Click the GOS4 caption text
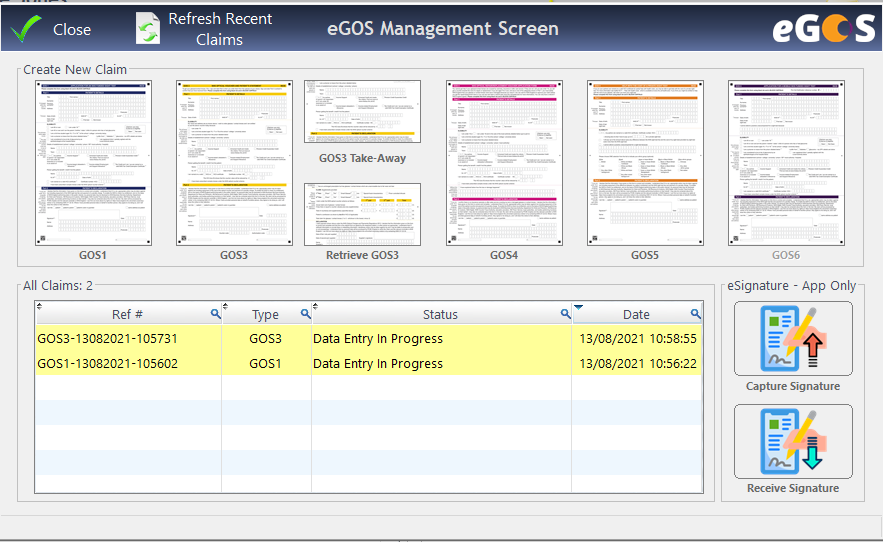Image resolution: width=883 pixels, height=542 pixels. (504, 255)
